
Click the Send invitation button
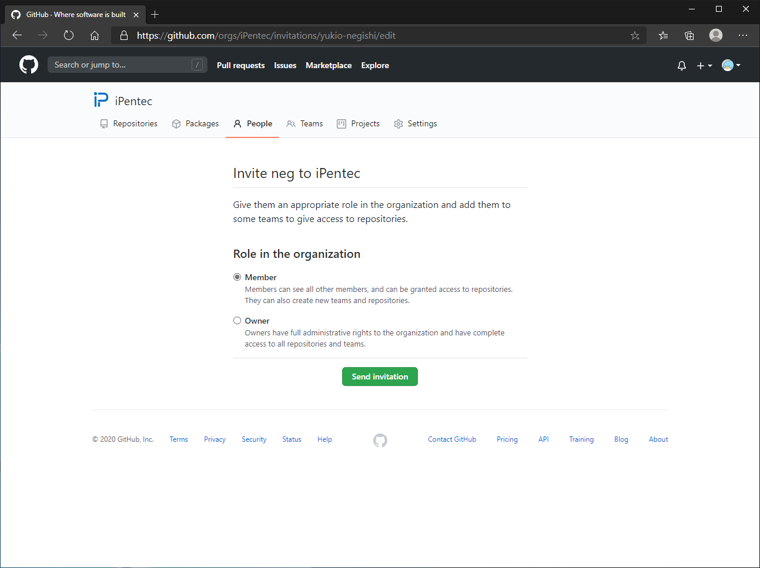(380, 377)
